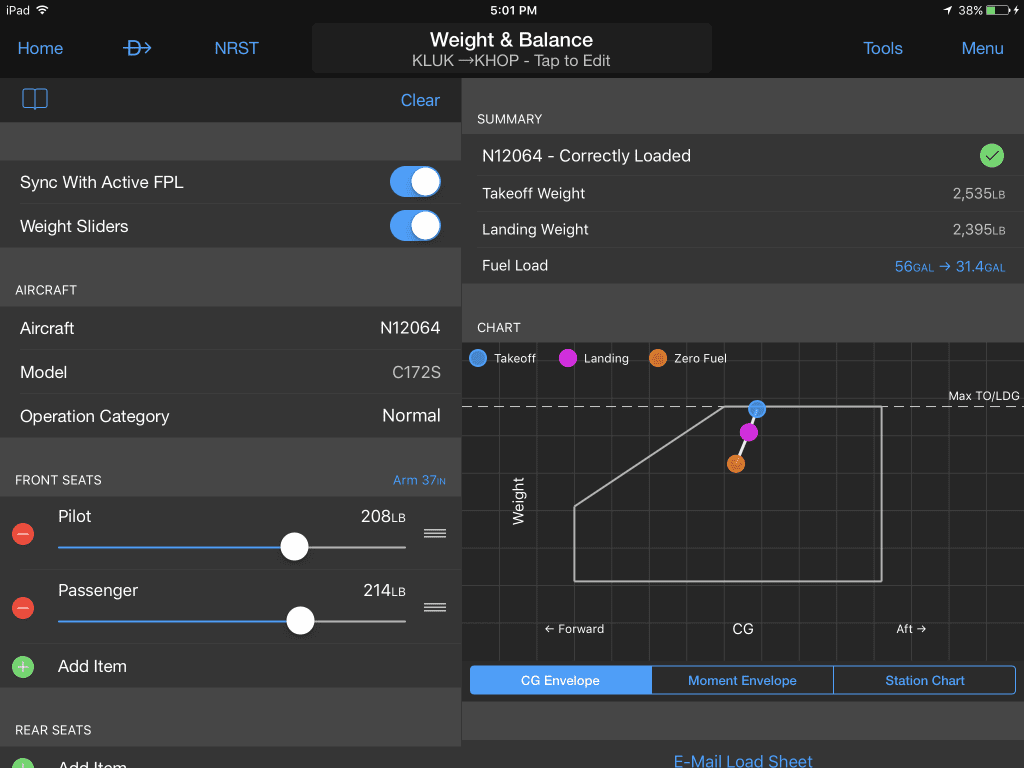
Task: Change the Operation Category from Normal
Action: point(230,416)
